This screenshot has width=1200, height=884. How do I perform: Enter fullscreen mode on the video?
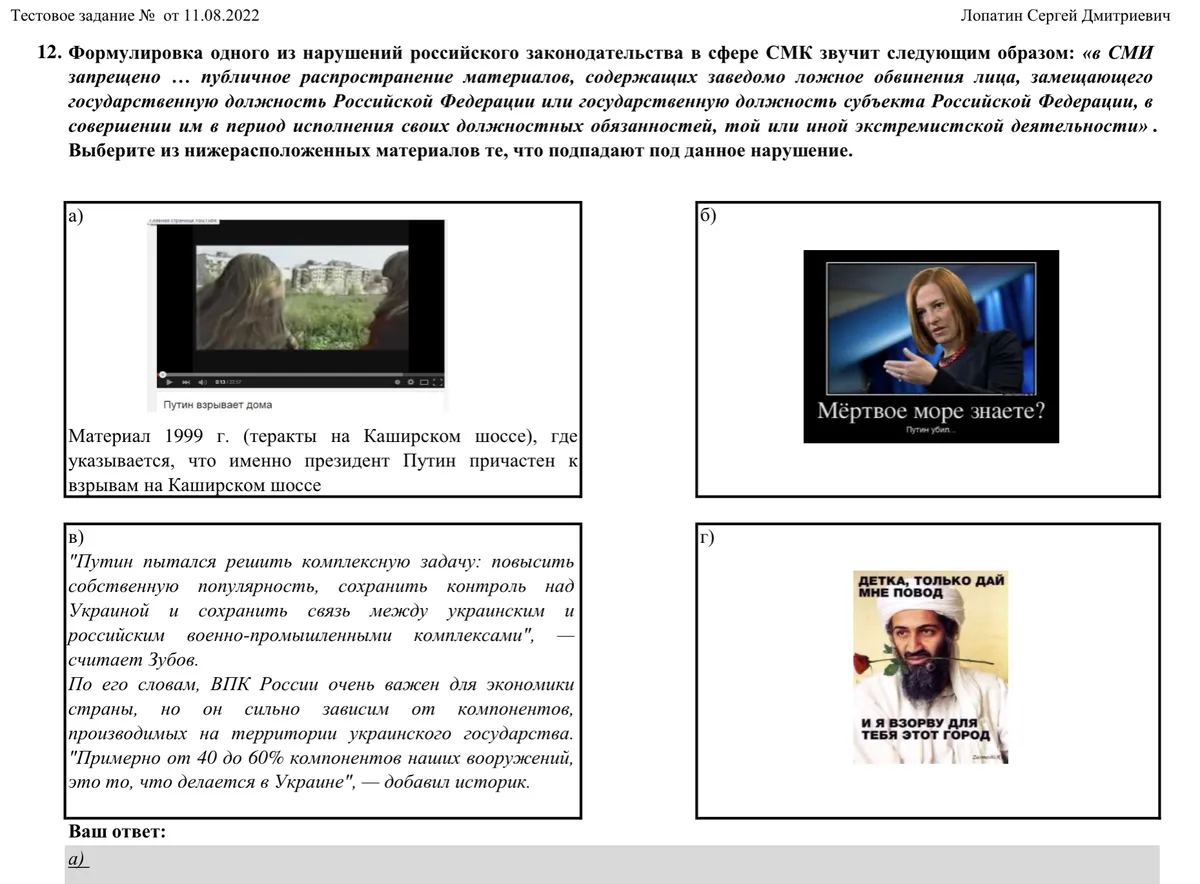[437, 382]
